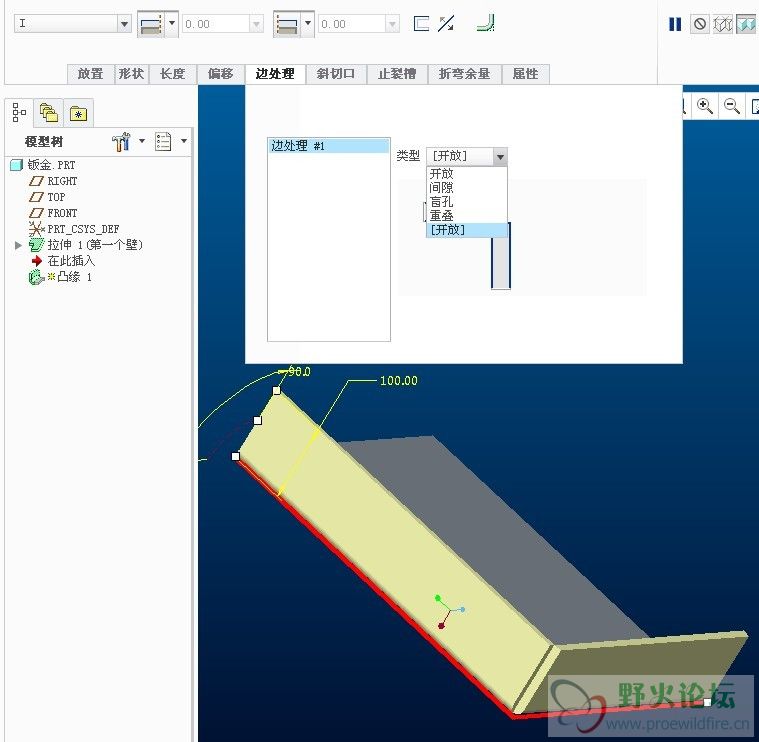Image resolution: width=759 pixels, height=742 pixels.
Task: Open the 类型 dropdown arrow
Action: click(x=500, y=156)
